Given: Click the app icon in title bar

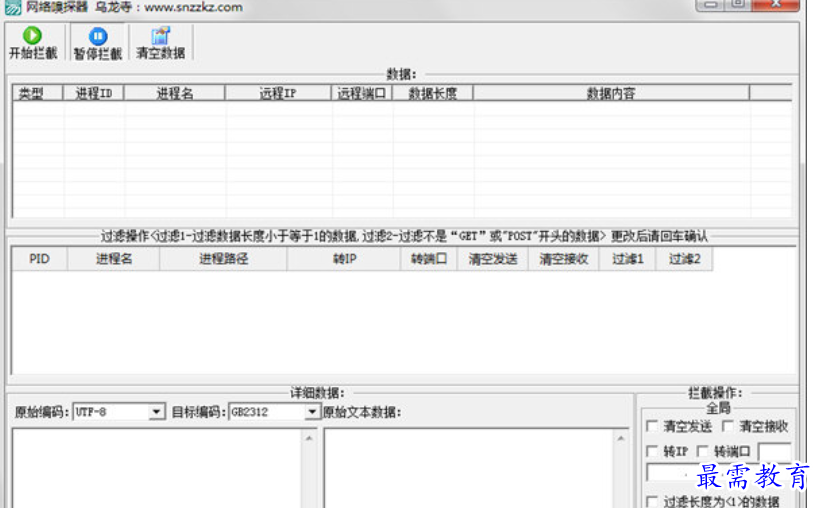Looking at the screenshot, I should click(x=13, y=7).
